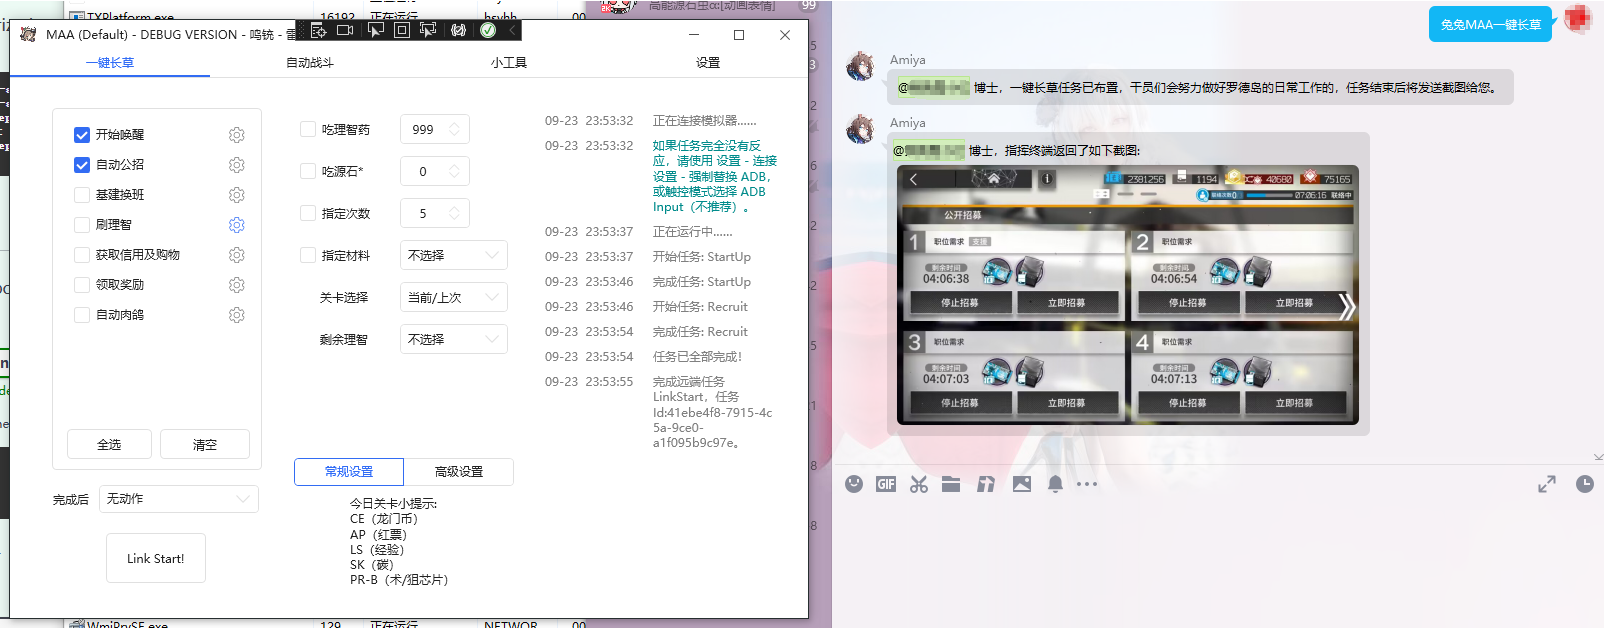Select the 常规设置 tab
1605x628 pixels.
pos(349,472)
